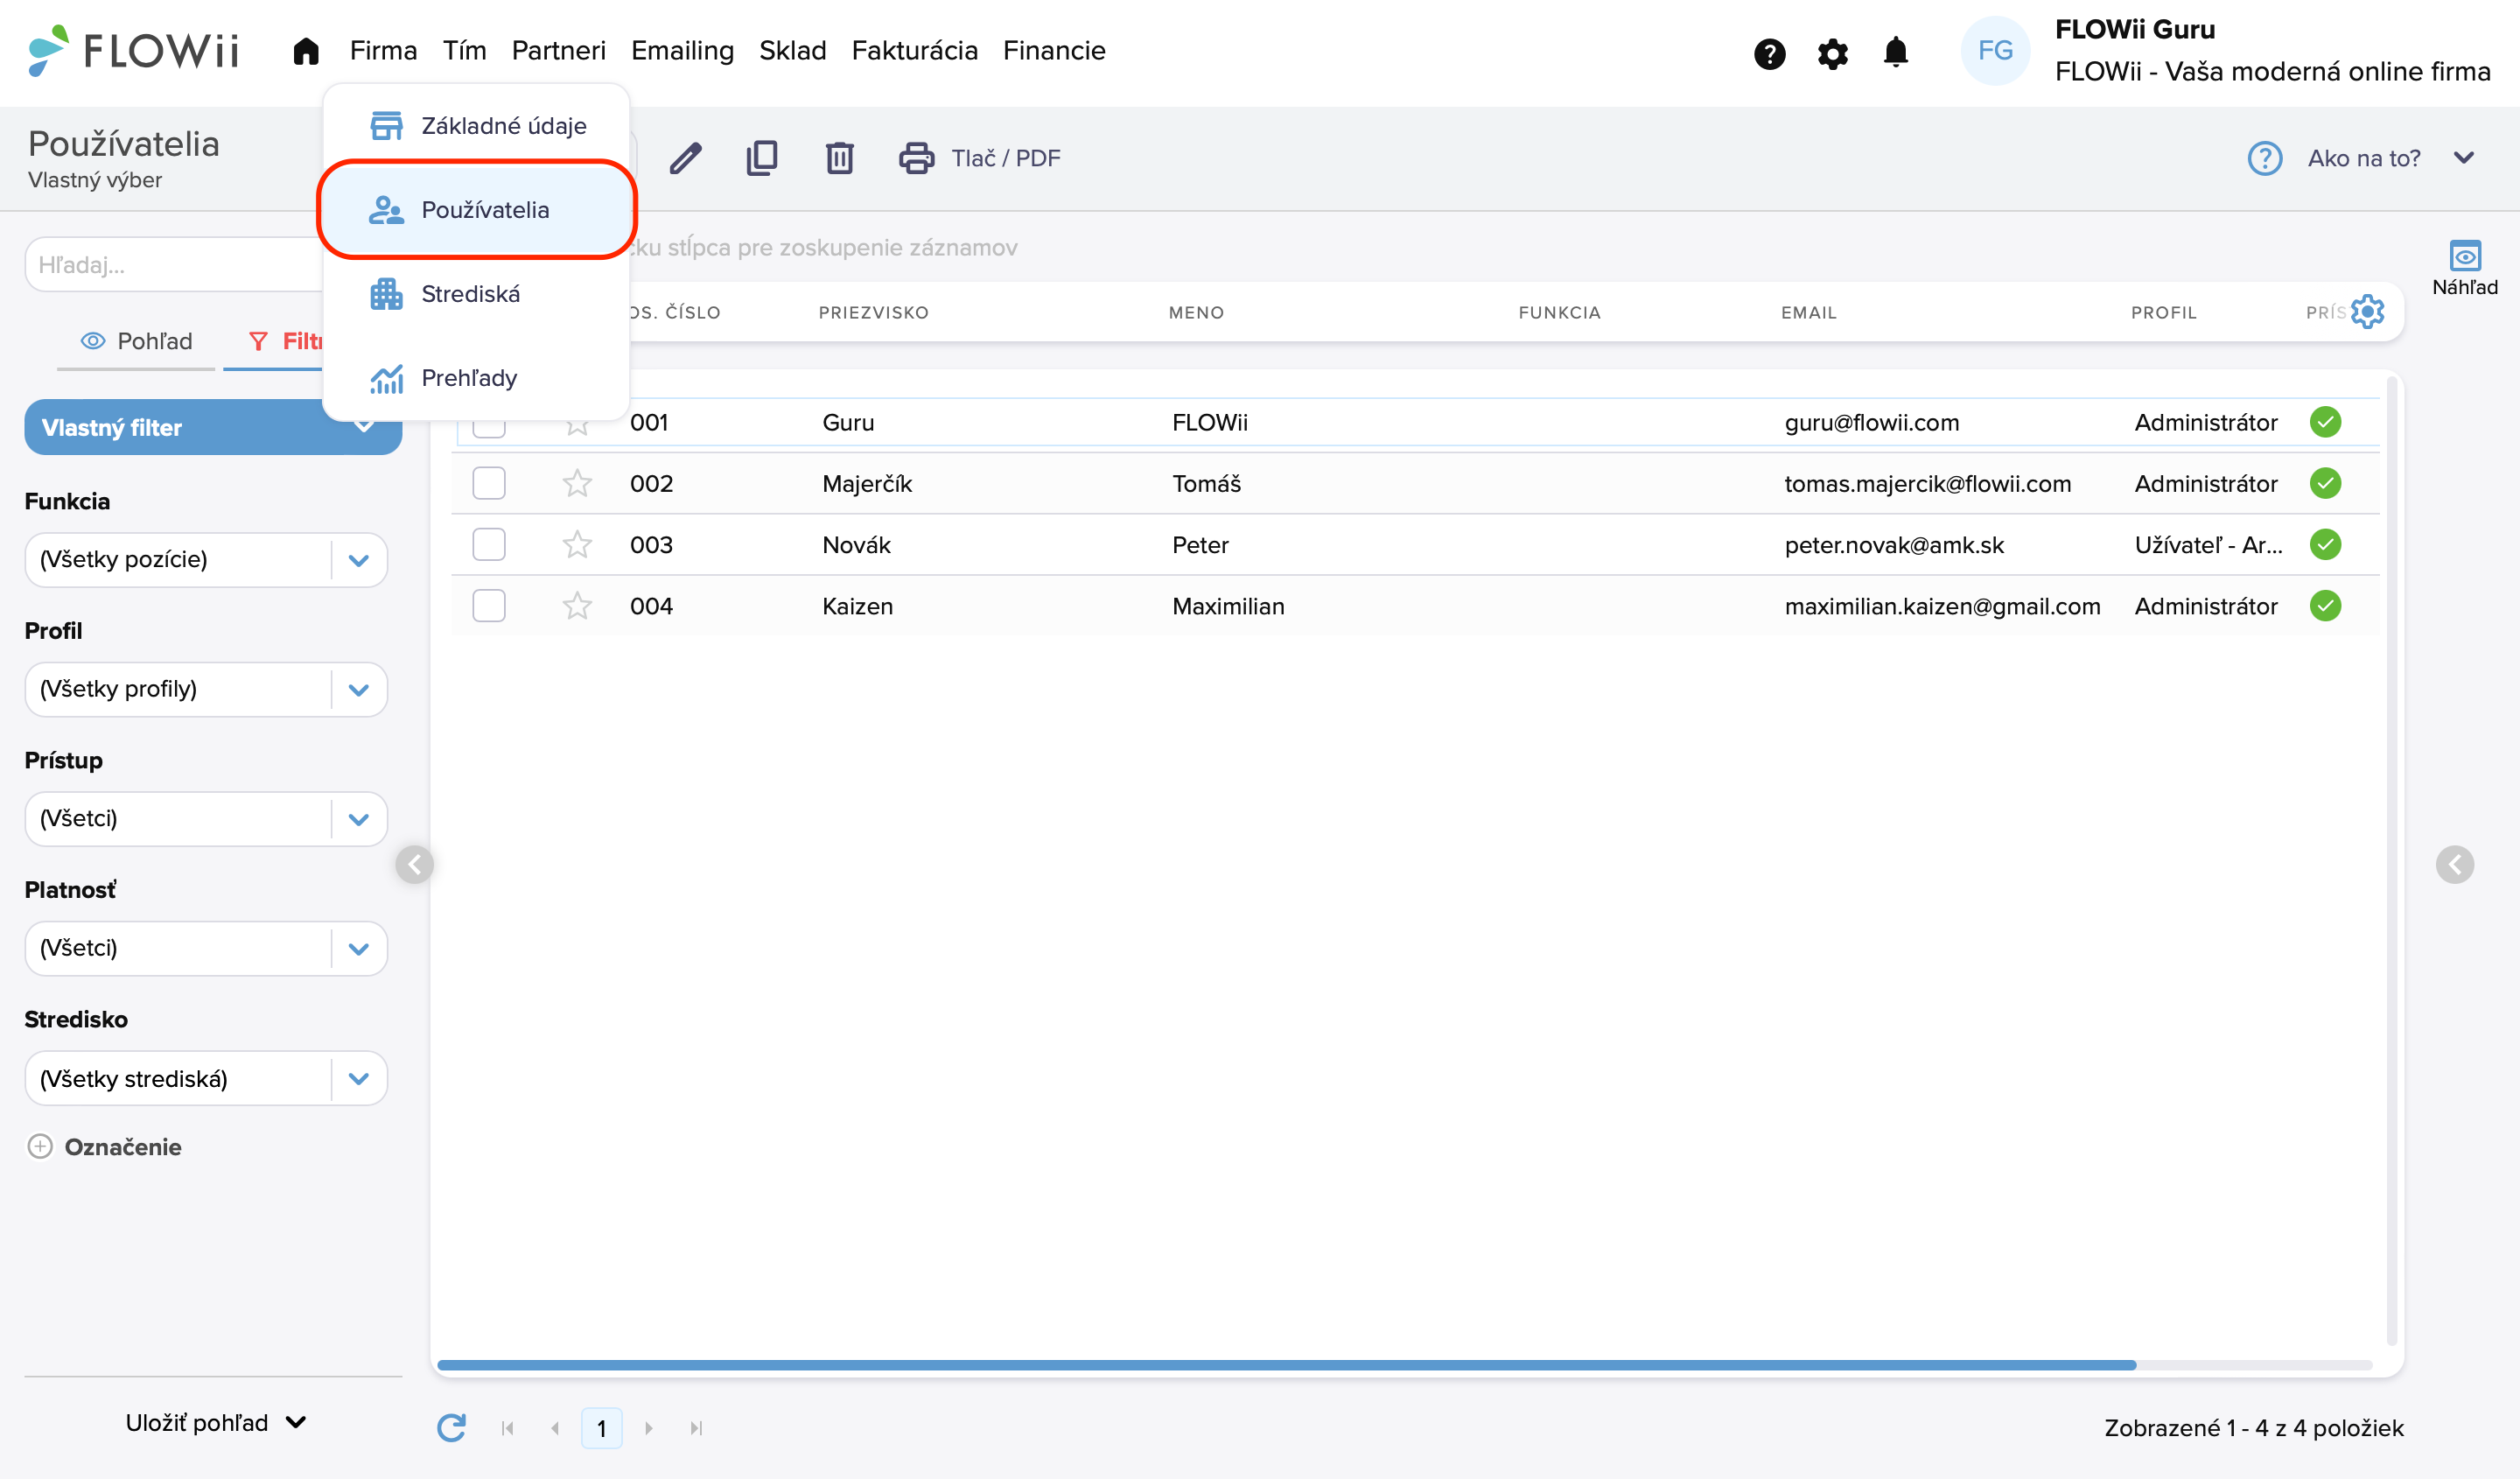The image size is (2520, 1479).
Task: Expand the Vlastný filter selector
Action: coord(213,427)
